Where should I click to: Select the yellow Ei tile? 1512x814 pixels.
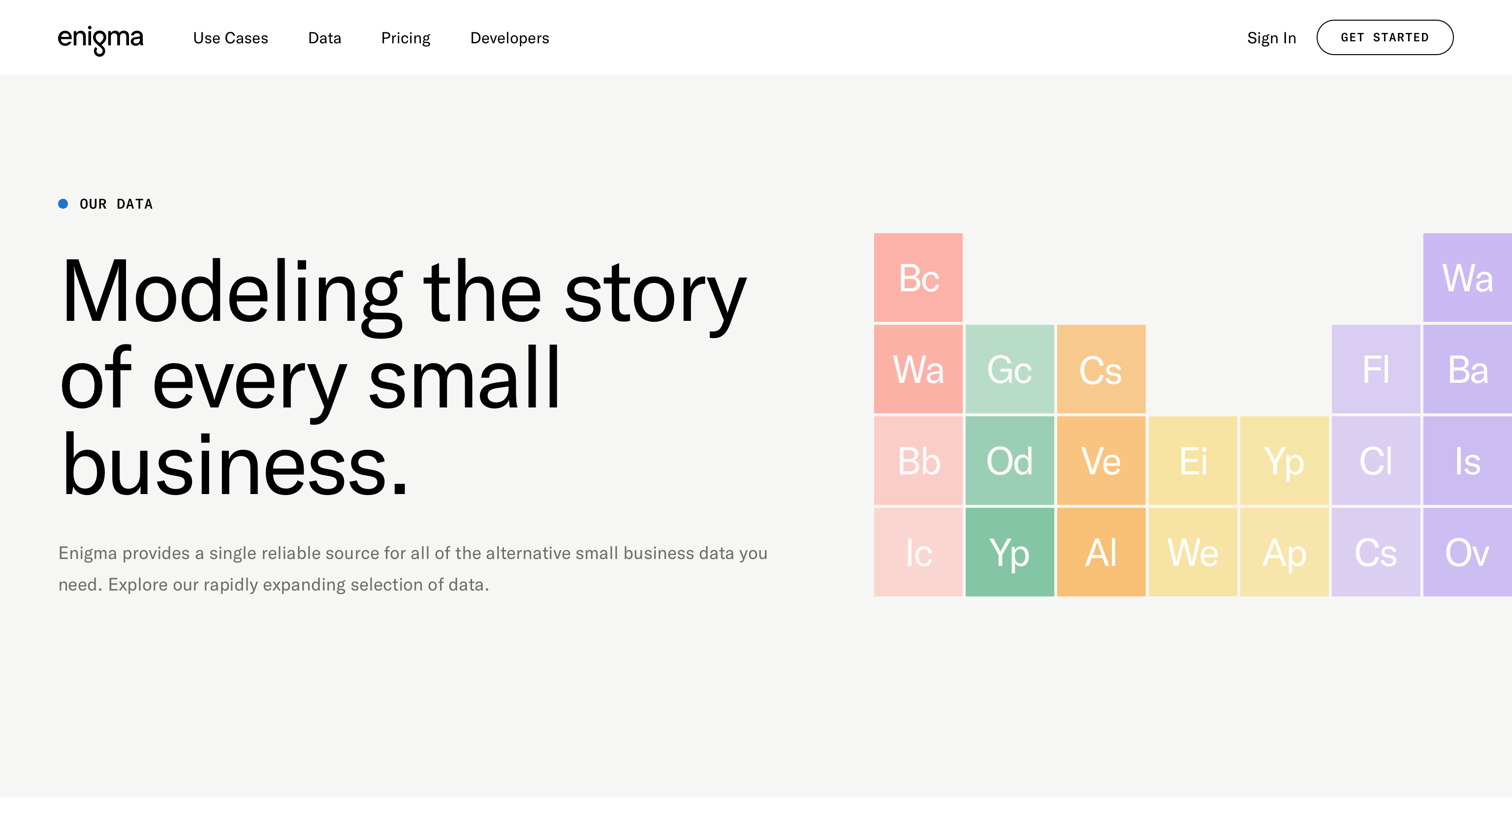click(x=1192, y=461)
